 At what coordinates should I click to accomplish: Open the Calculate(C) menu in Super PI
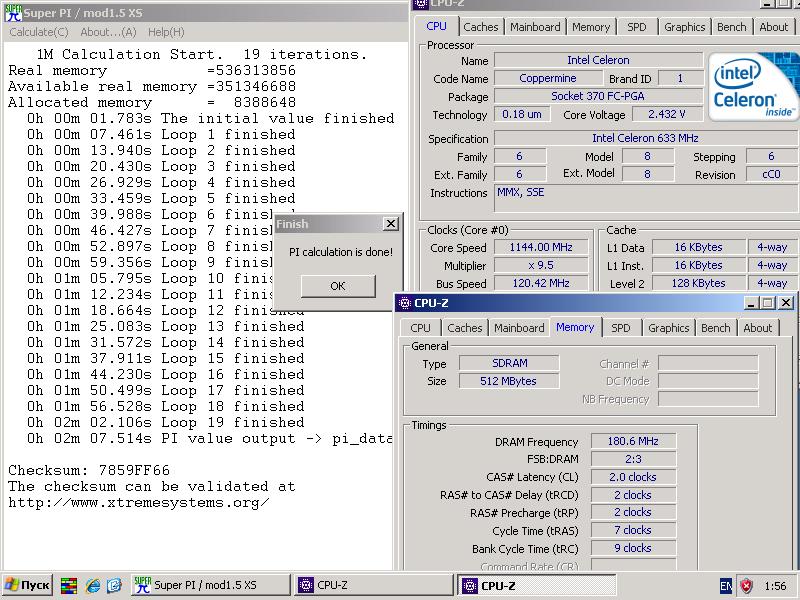pyautogui.click(x=39, y=32)
